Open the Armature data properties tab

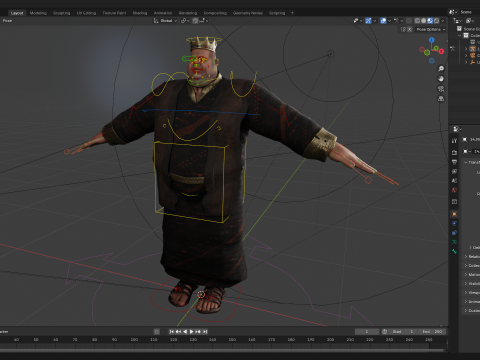click(x=454, y=242)
